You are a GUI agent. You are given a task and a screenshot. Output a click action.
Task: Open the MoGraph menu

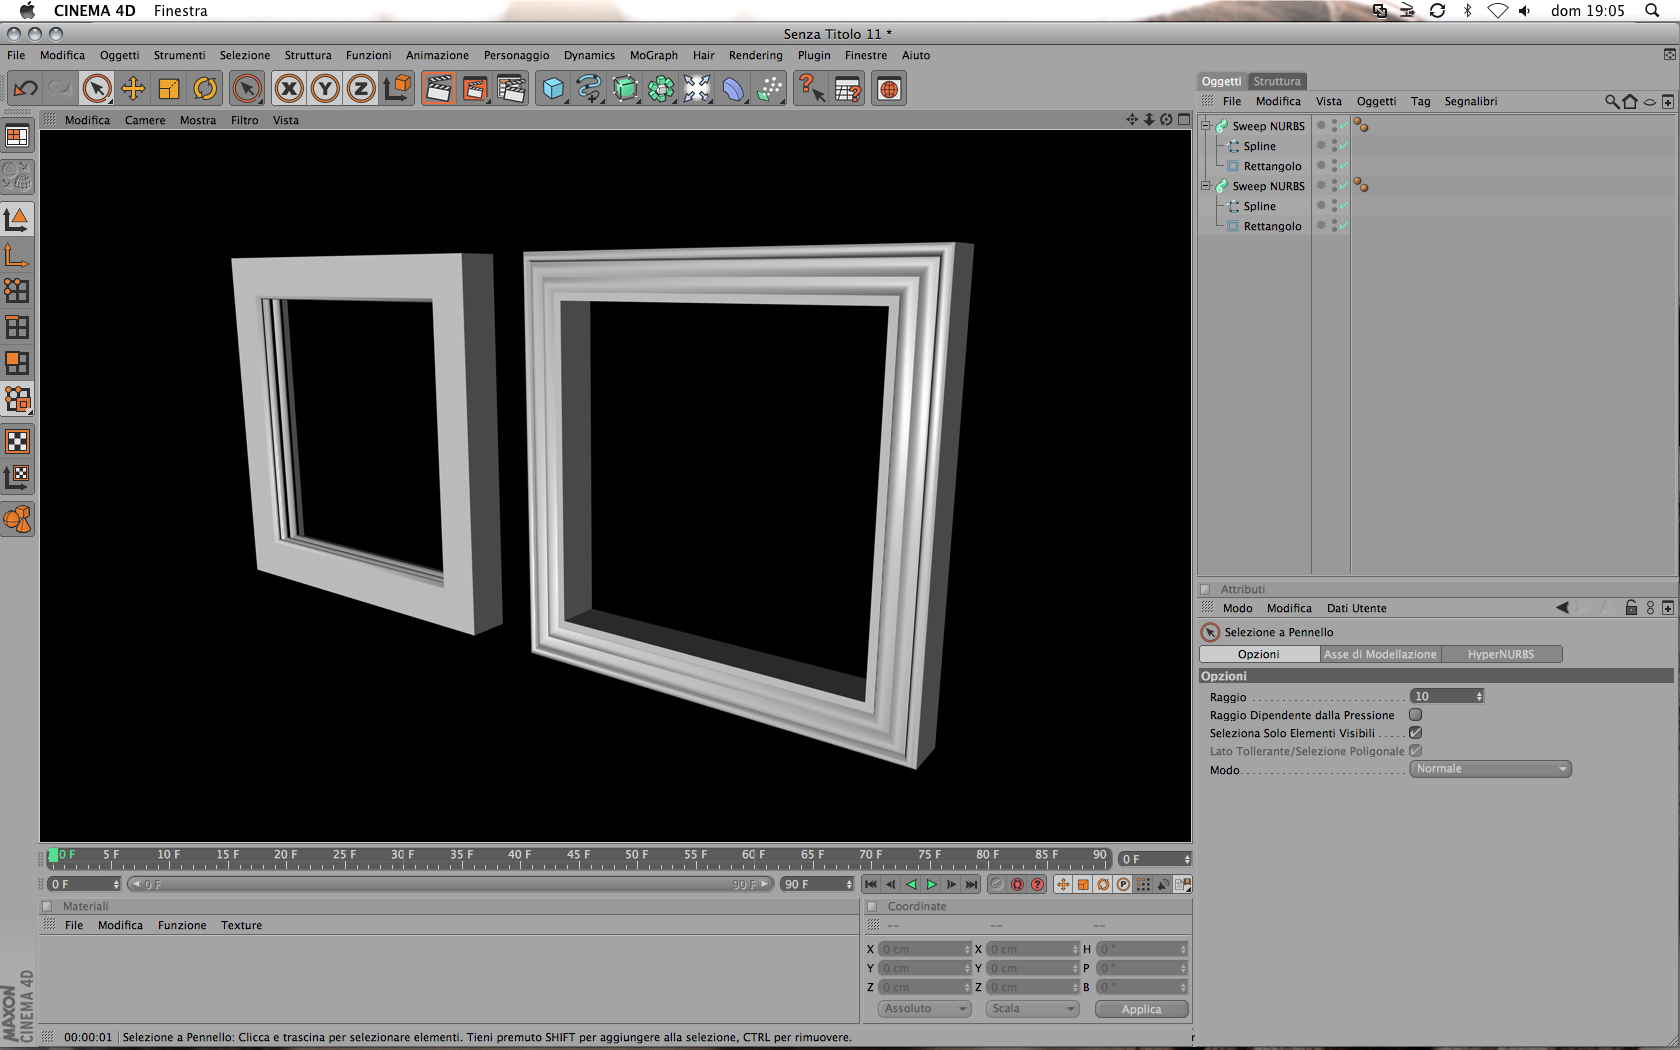click(x=654, y=55)
